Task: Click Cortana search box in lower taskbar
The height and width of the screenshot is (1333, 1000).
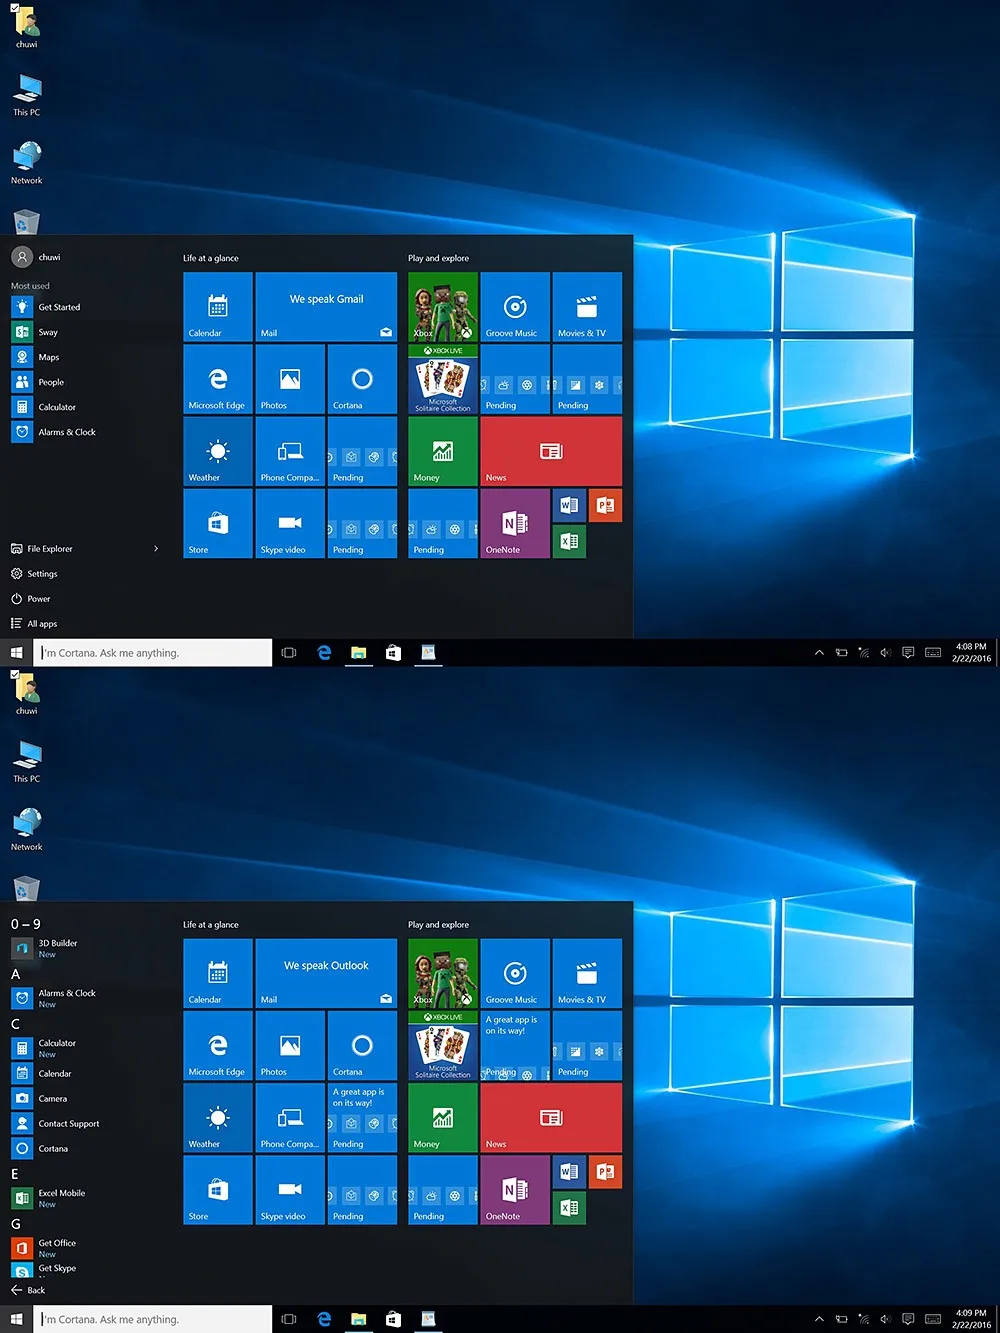Action: 153,1319
